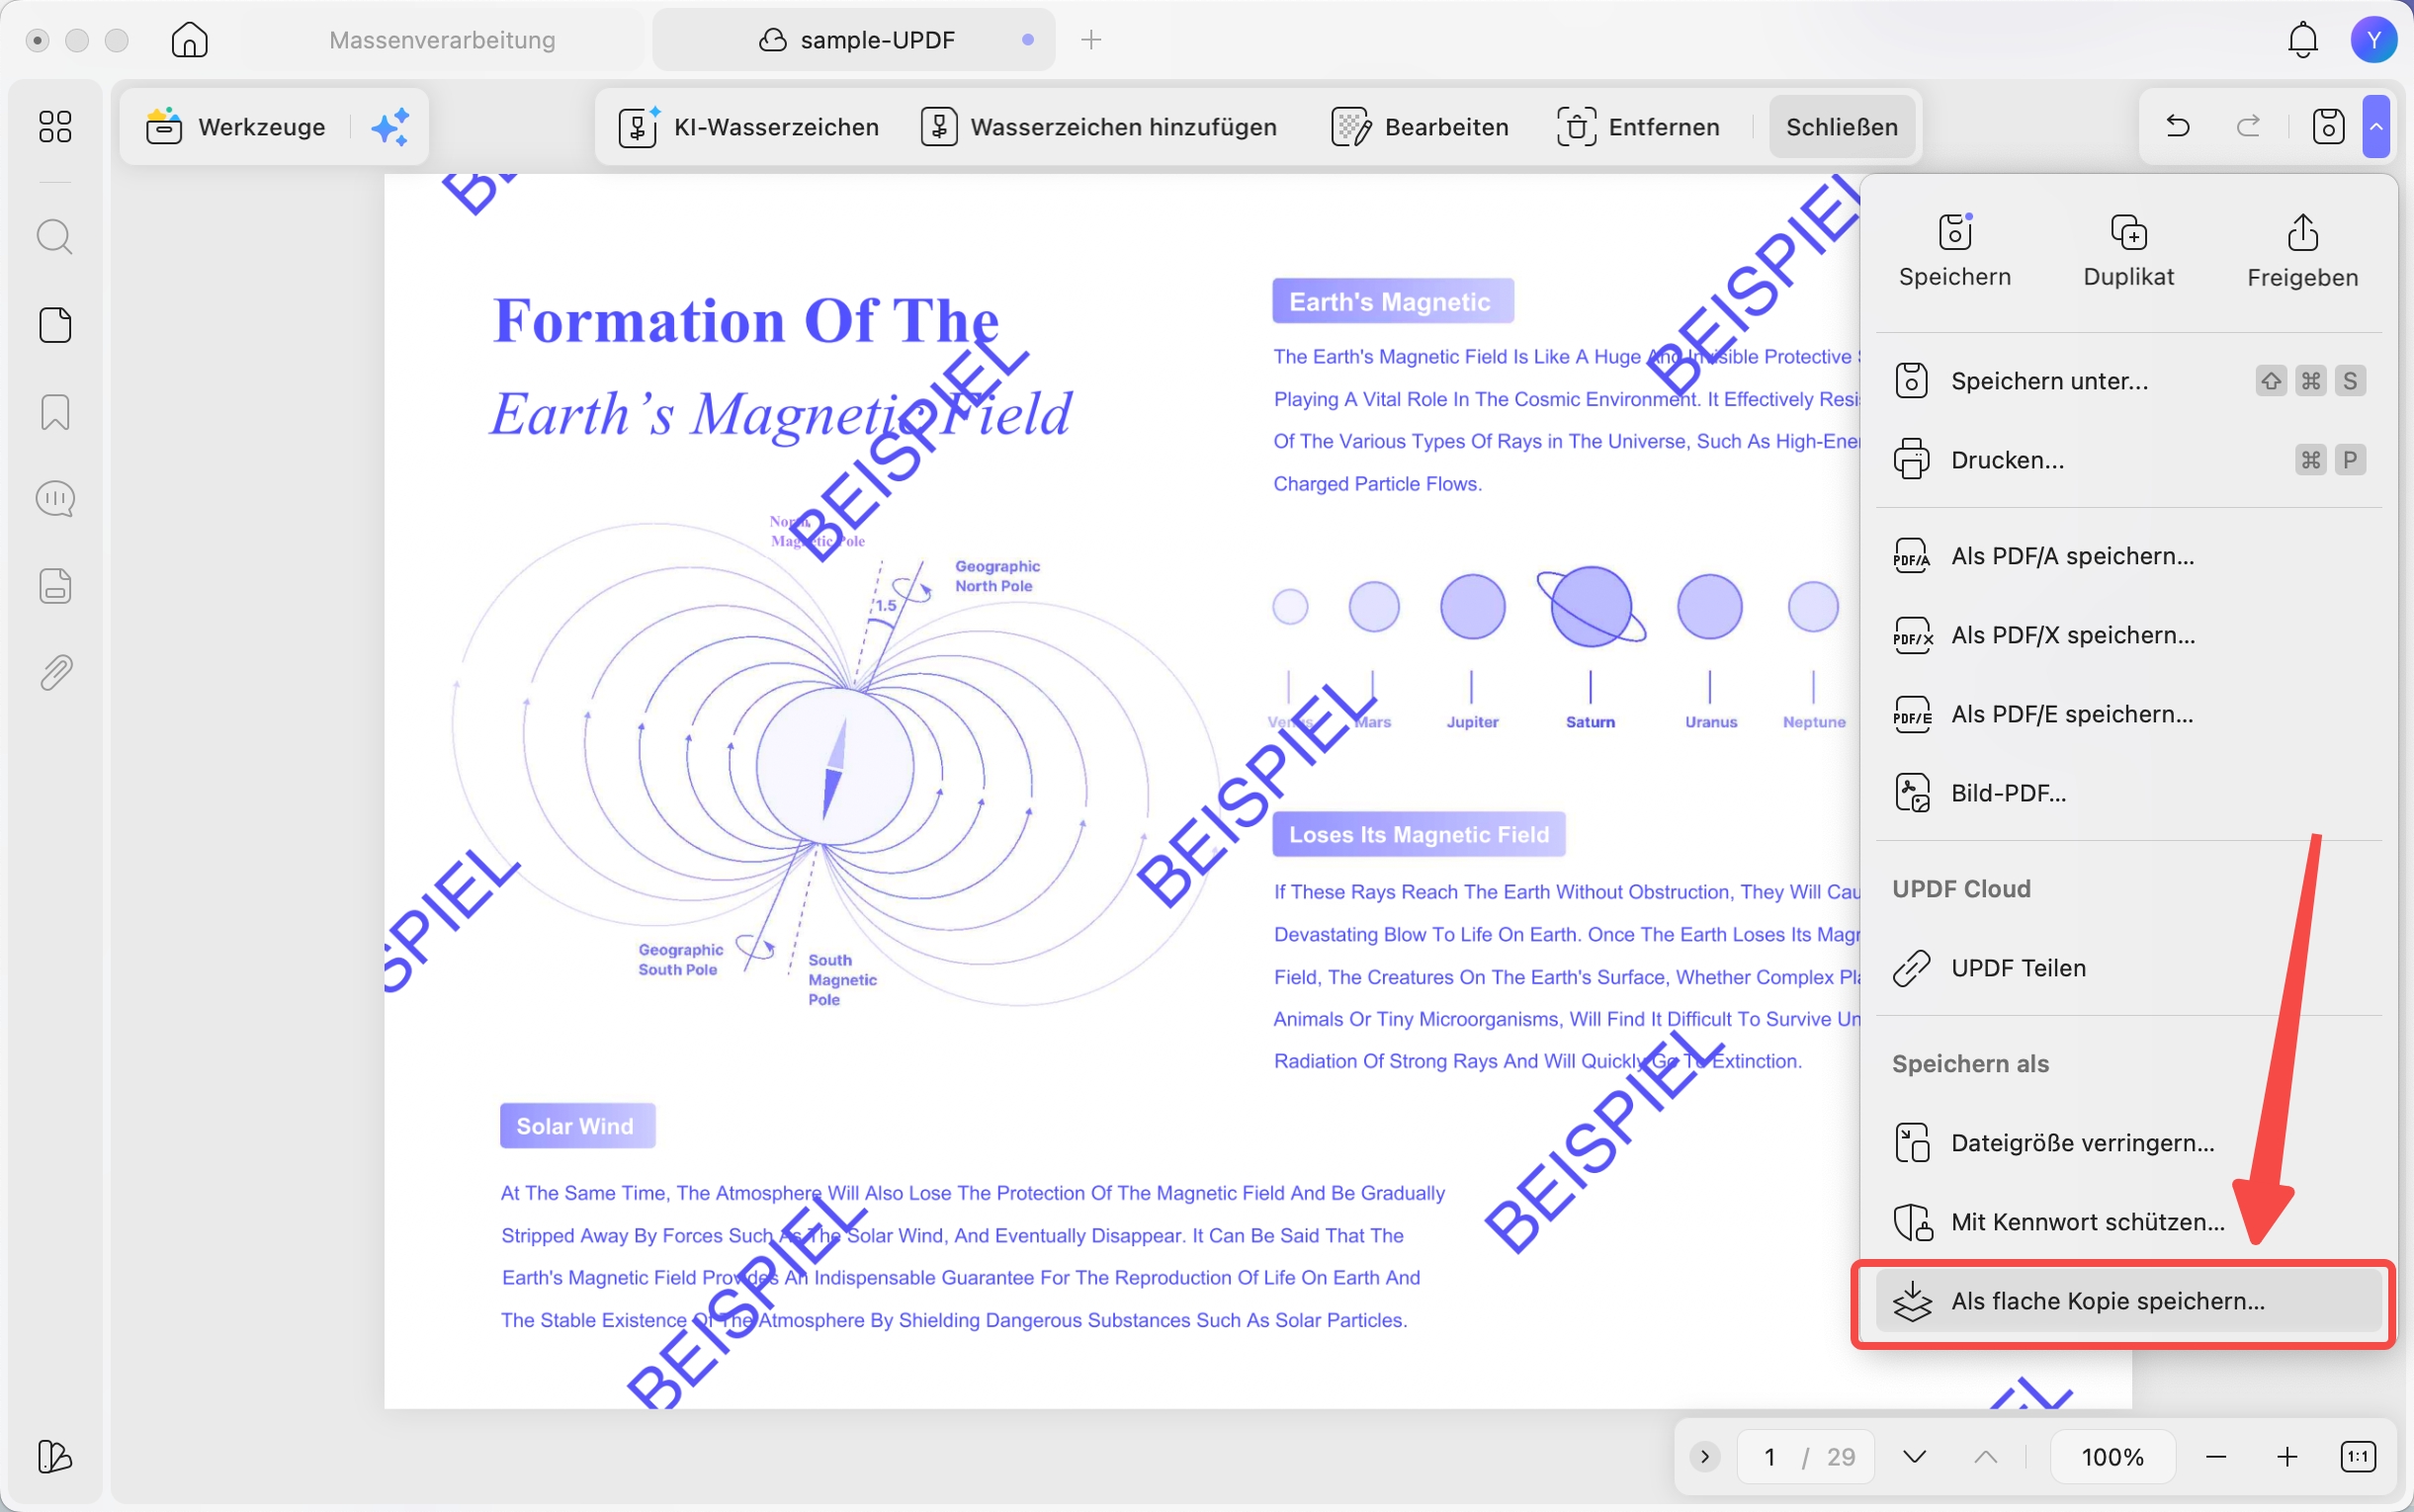Select Drucken... menu entry
This screenshot has width=2414, height=1512.
pyautogui.click(x=2128, y=460)
